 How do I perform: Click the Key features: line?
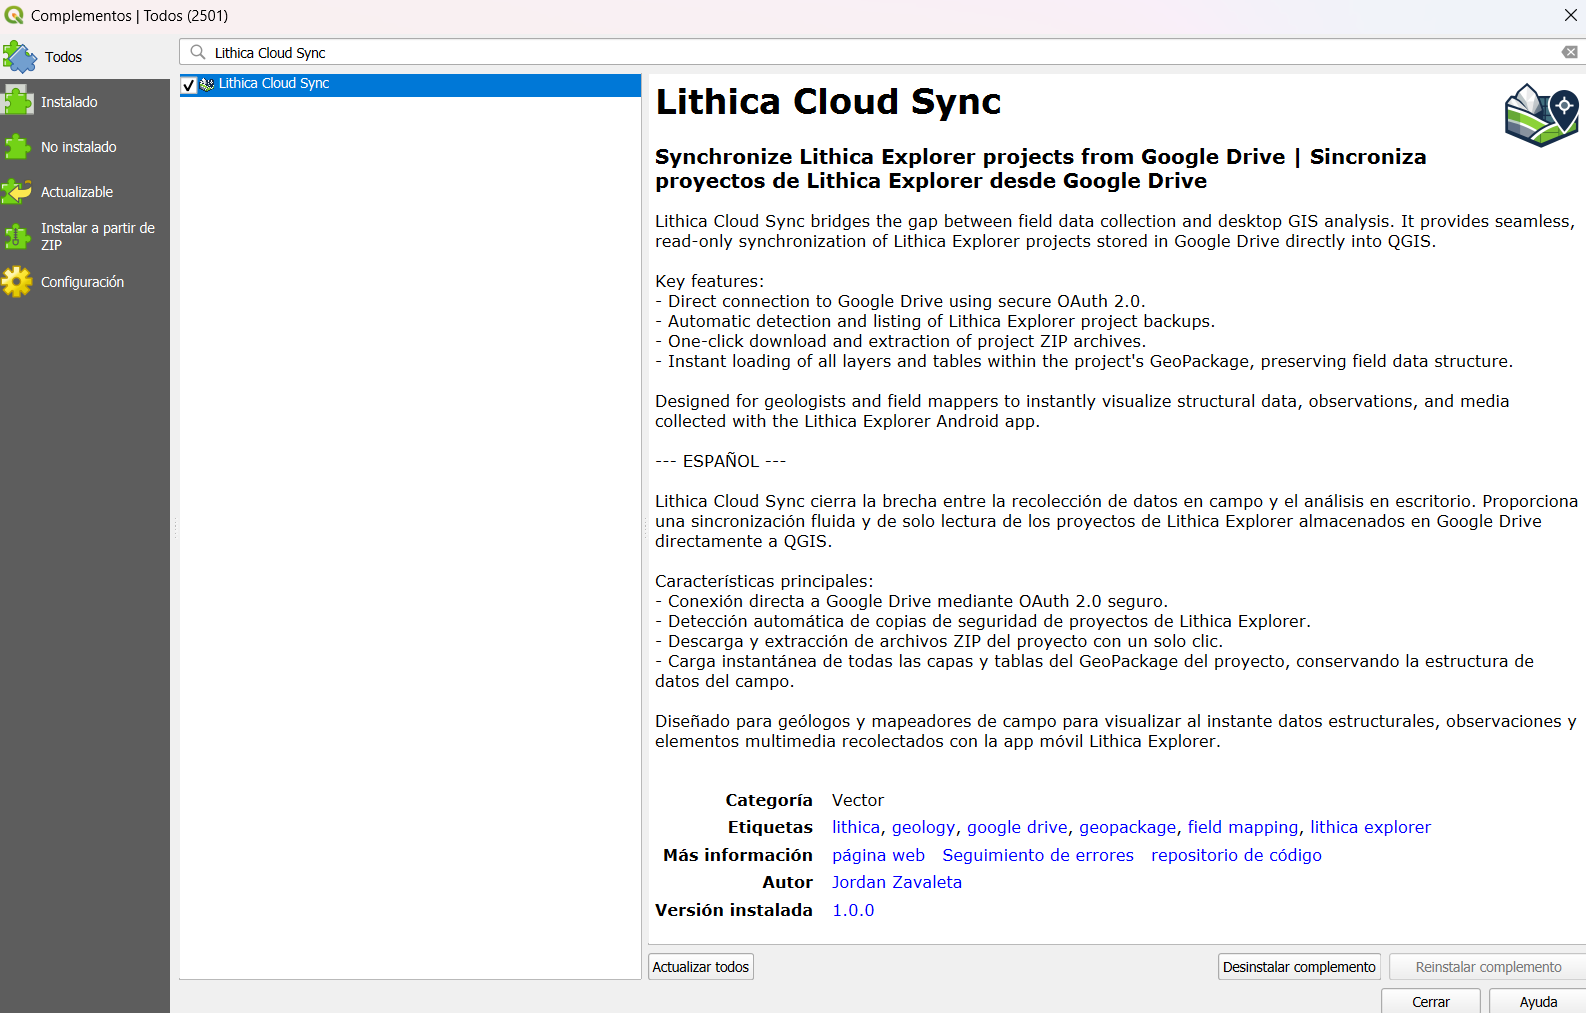[x=709, y=281]
